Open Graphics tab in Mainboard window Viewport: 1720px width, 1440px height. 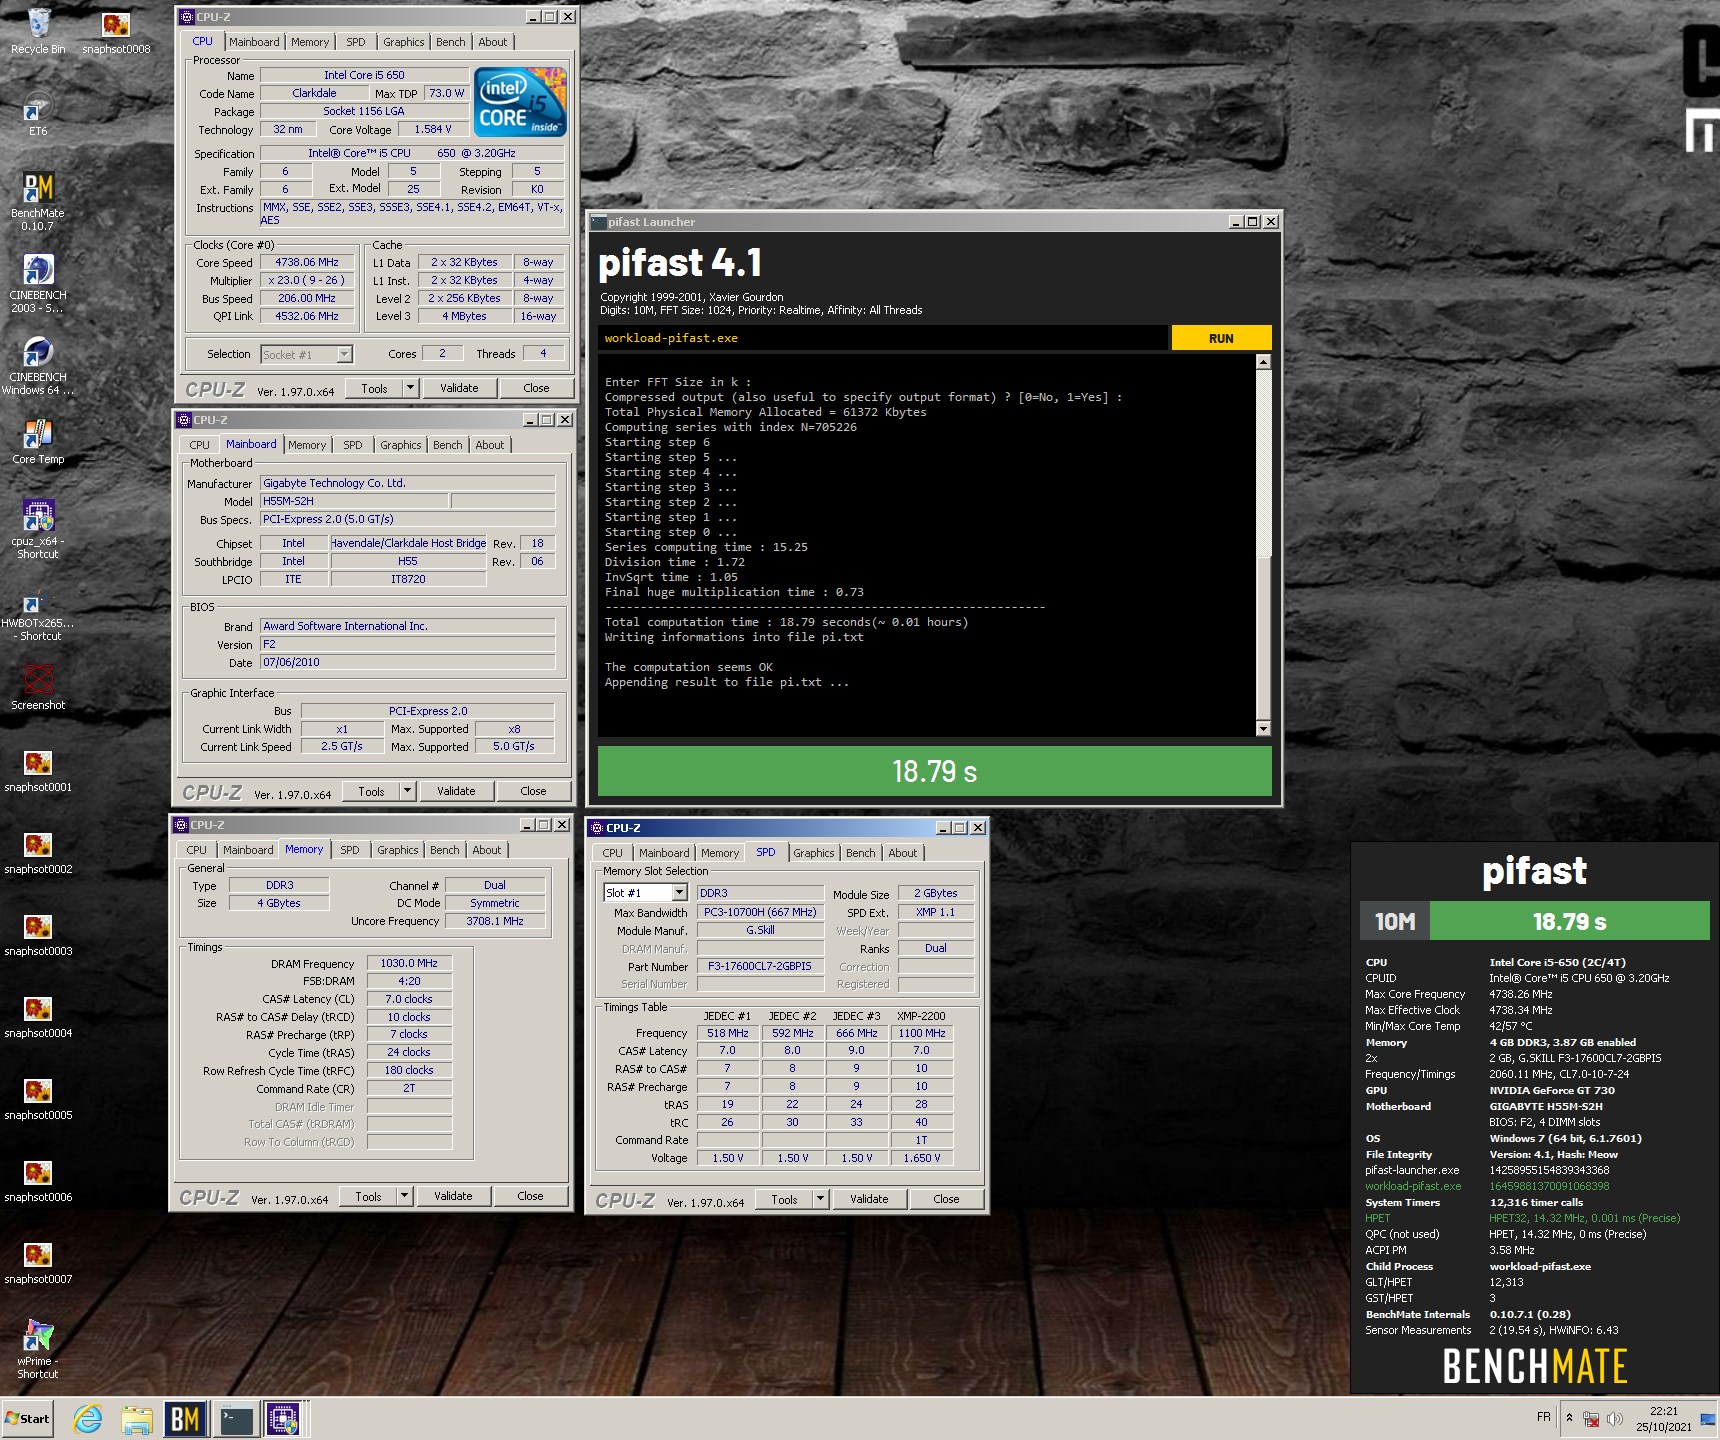400,445
